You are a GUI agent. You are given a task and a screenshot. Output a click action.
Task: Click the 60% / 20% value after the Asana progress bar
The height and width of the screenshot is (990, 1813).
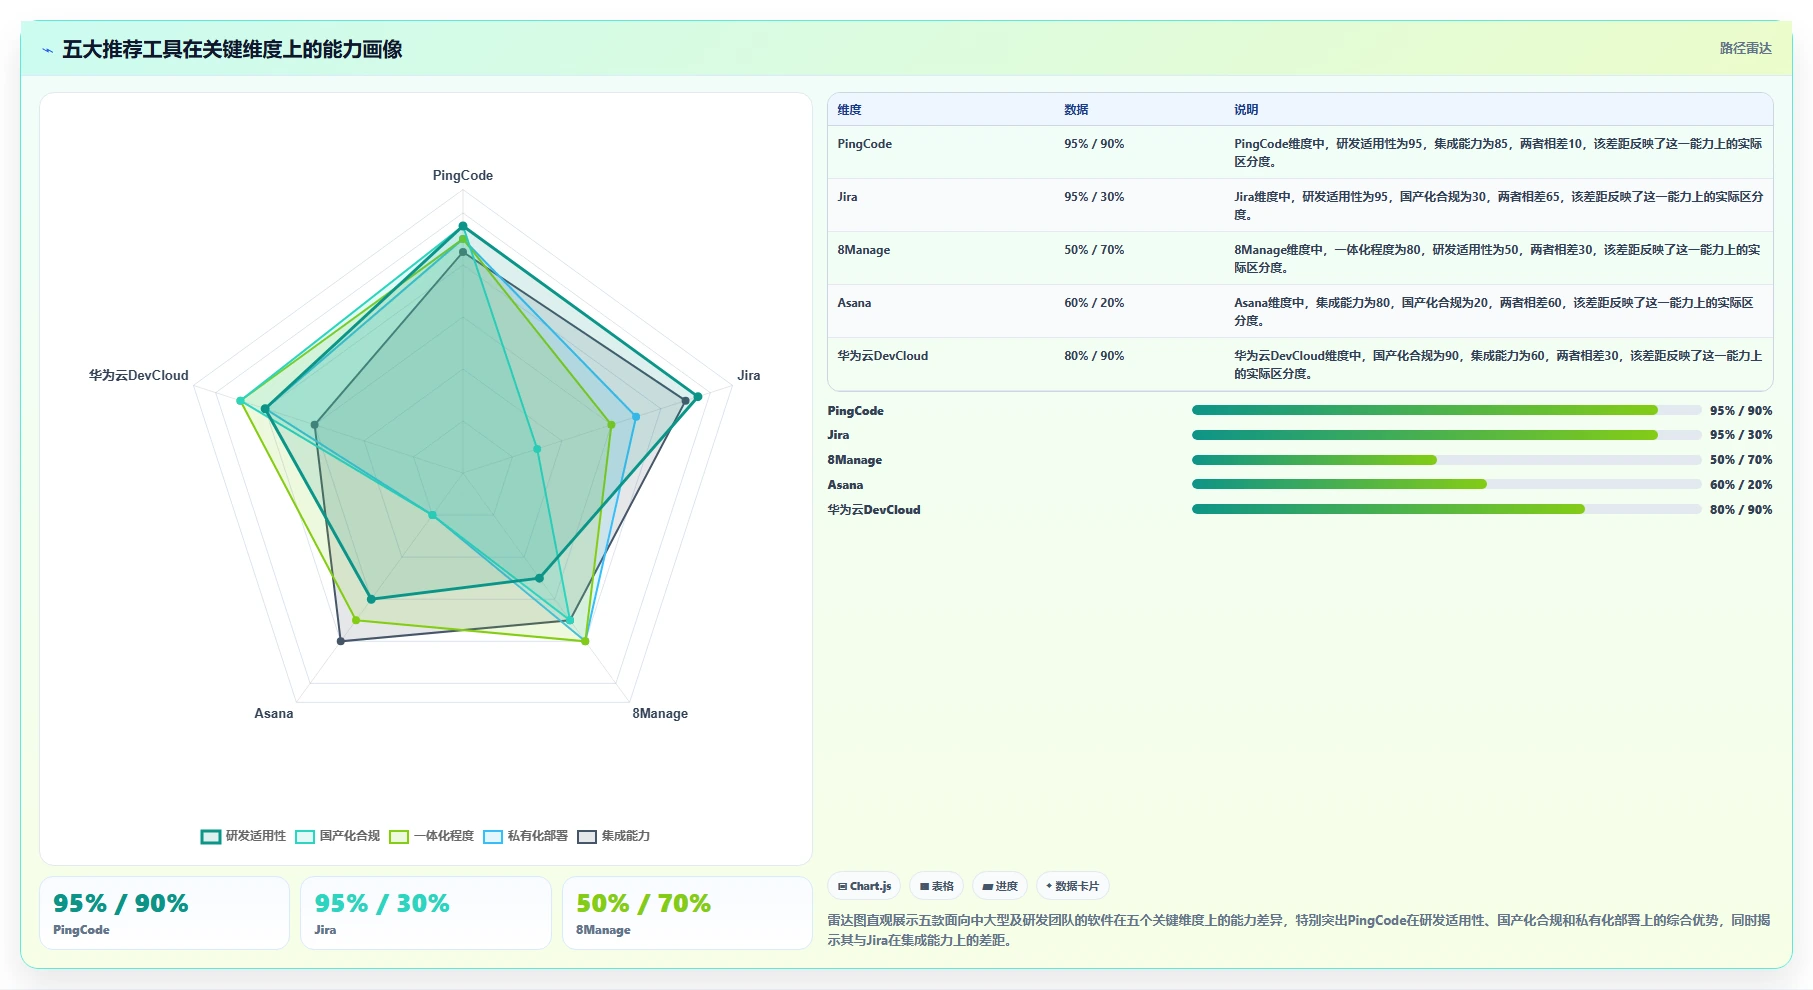coord(1741,485)
